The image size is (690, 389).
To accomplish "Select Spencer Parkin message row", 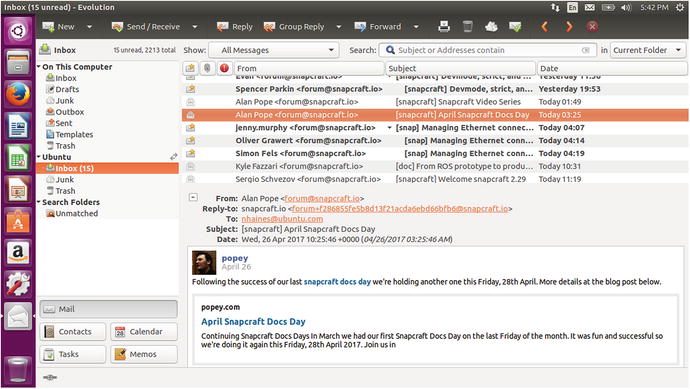I will pyautogui.click(x=435, y=89).
